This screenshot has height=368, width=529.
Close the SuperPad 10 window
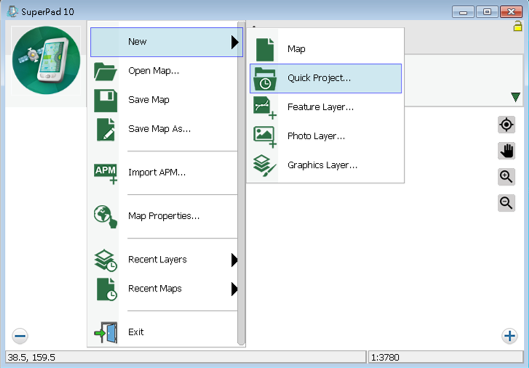pyautogui.click(x=511, y=12)
